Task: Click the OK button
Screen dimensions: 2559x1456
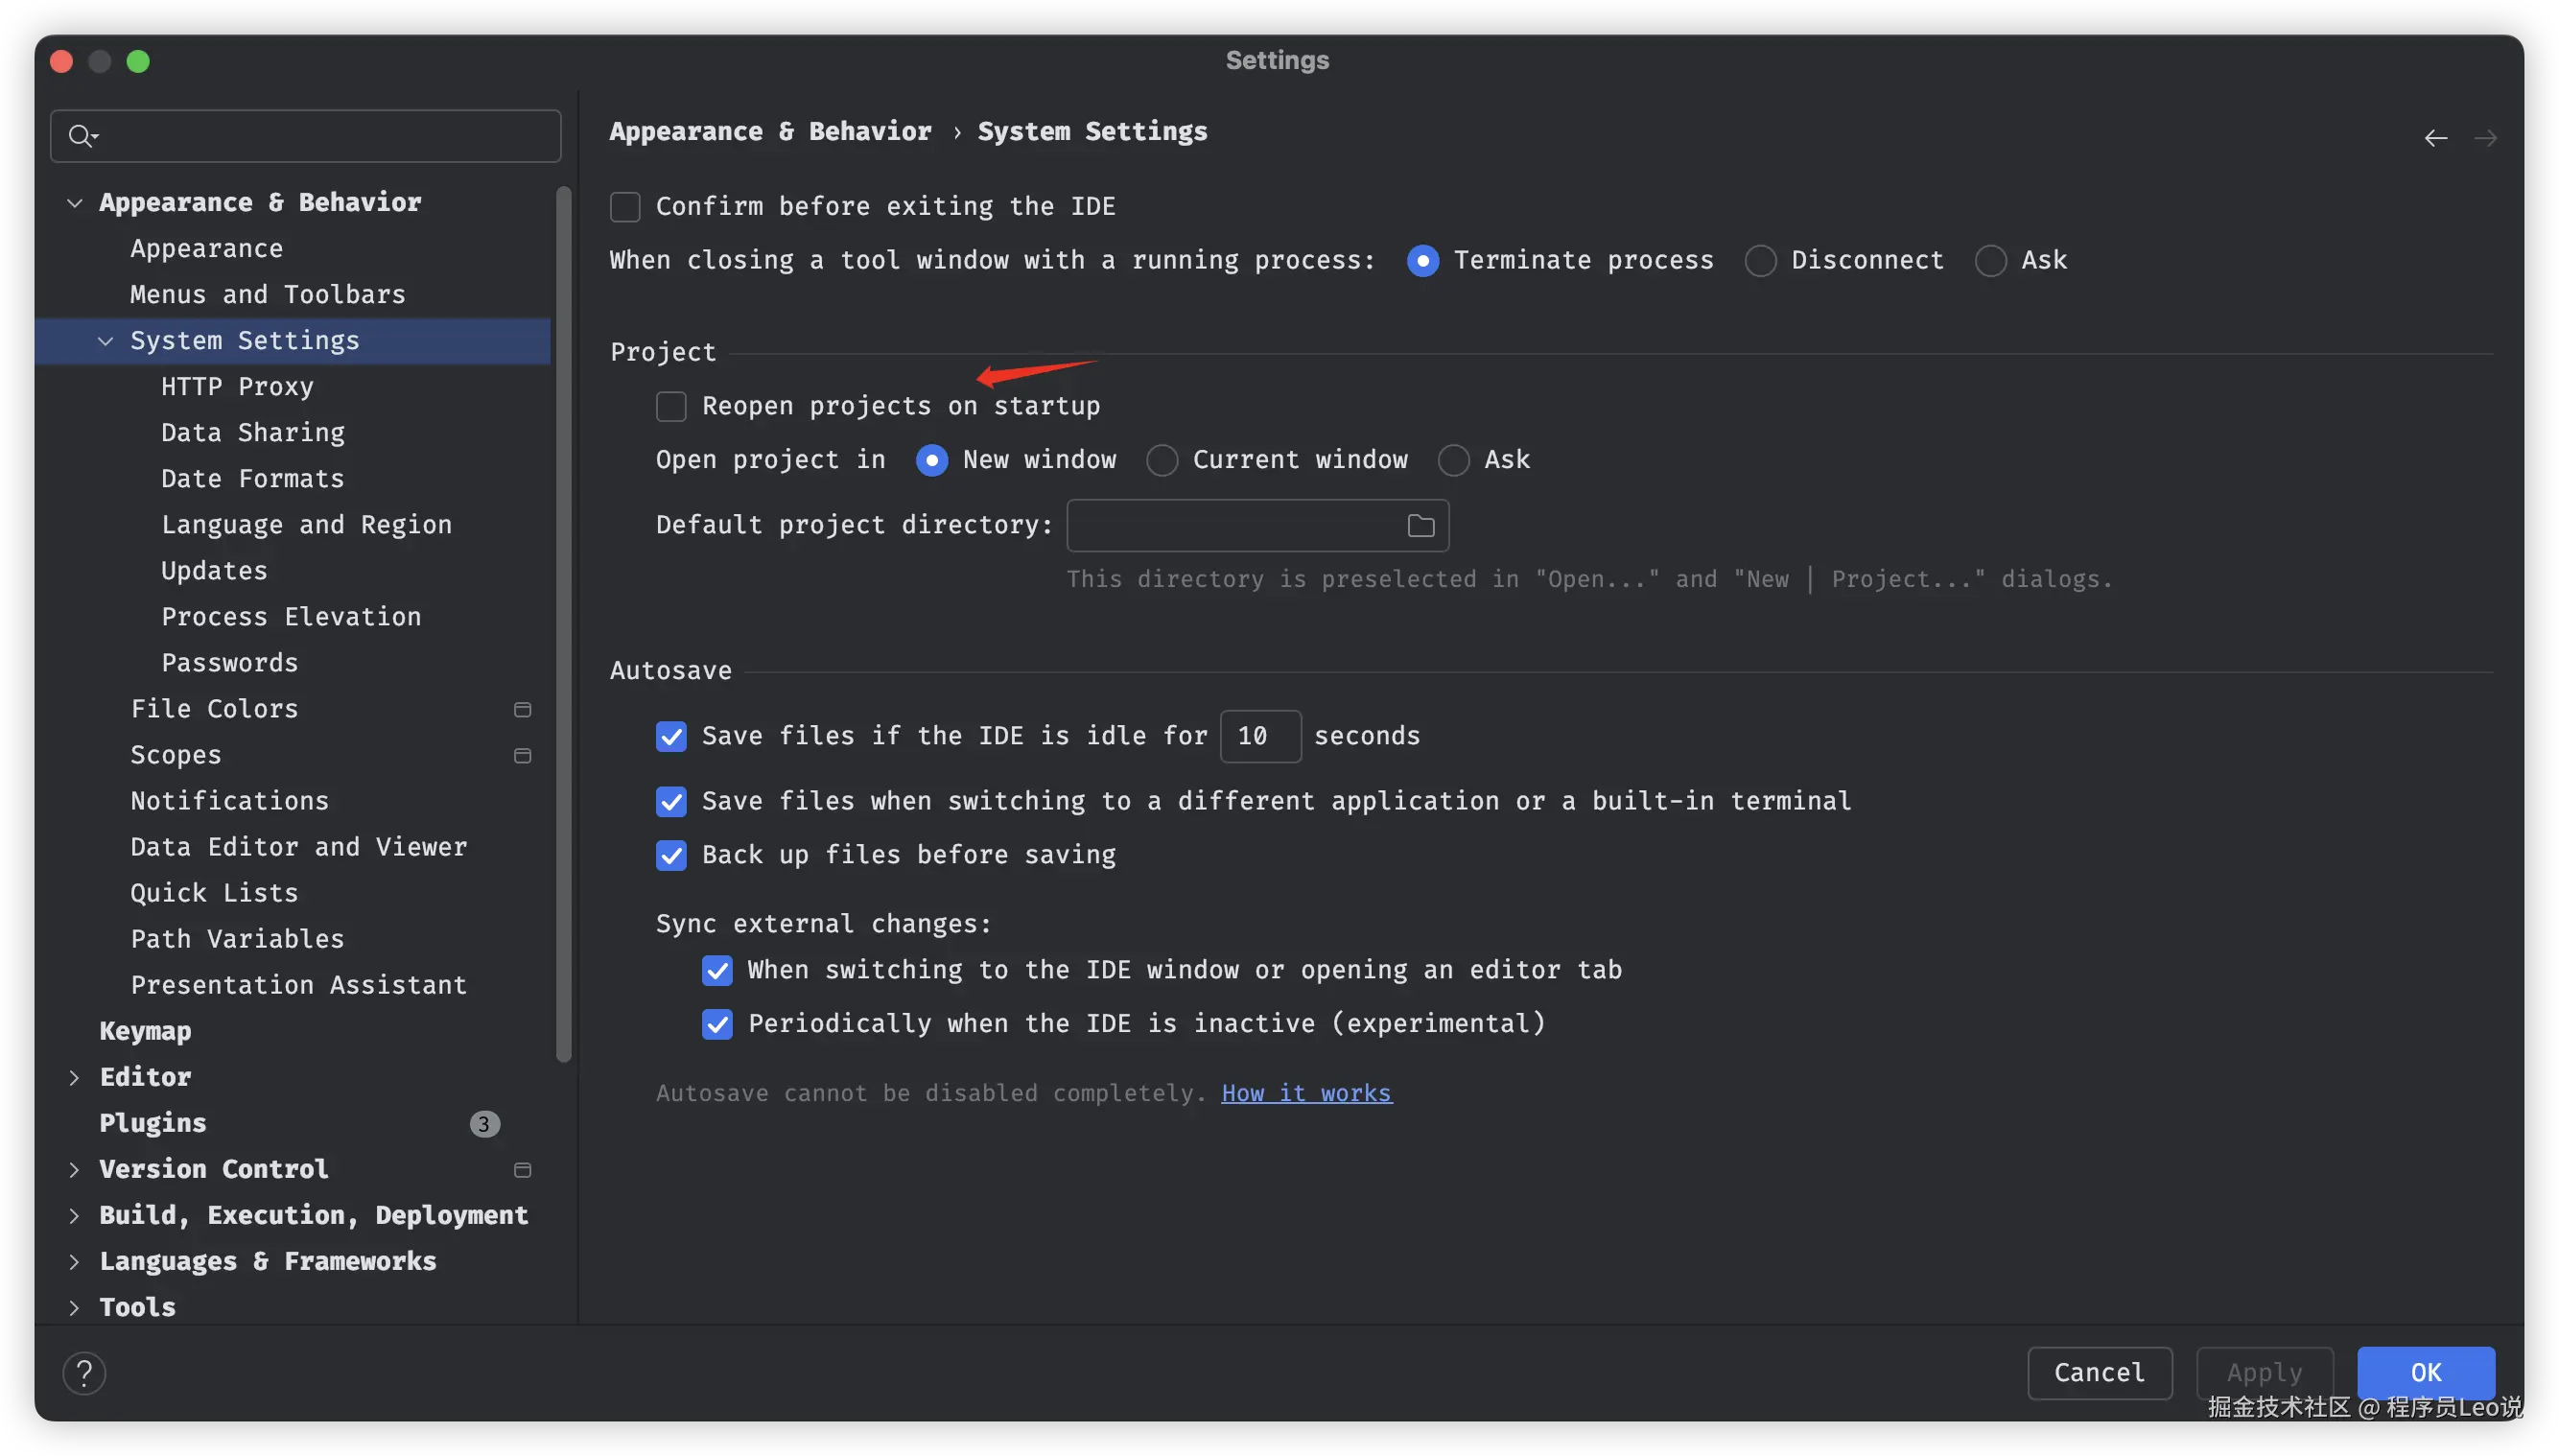Action: click(x=2425, y=1373)
